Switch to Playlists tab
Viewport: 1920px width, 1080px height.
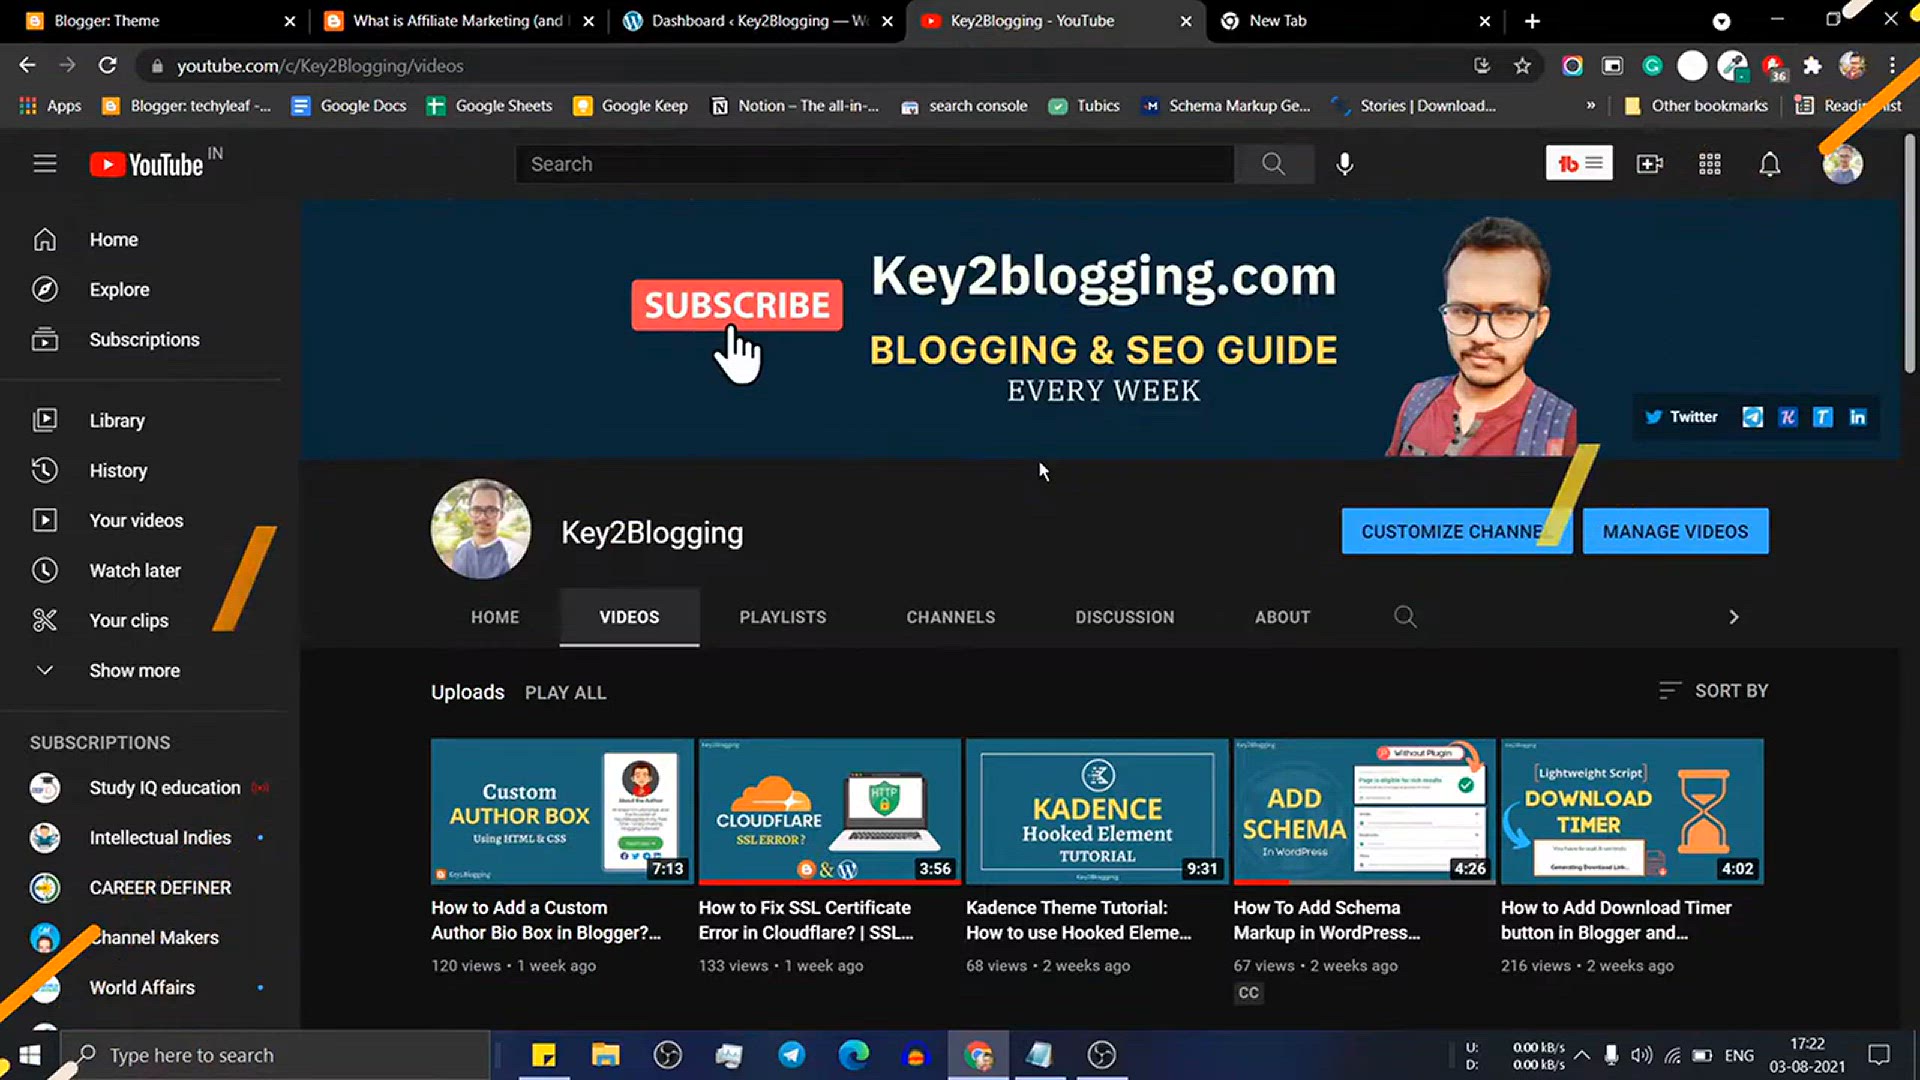click(783, 617)
